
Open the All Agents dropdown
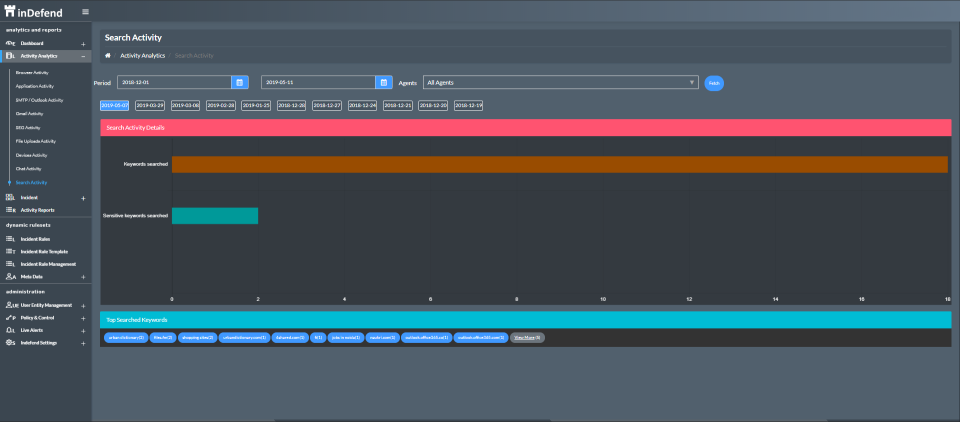(560, 82)
